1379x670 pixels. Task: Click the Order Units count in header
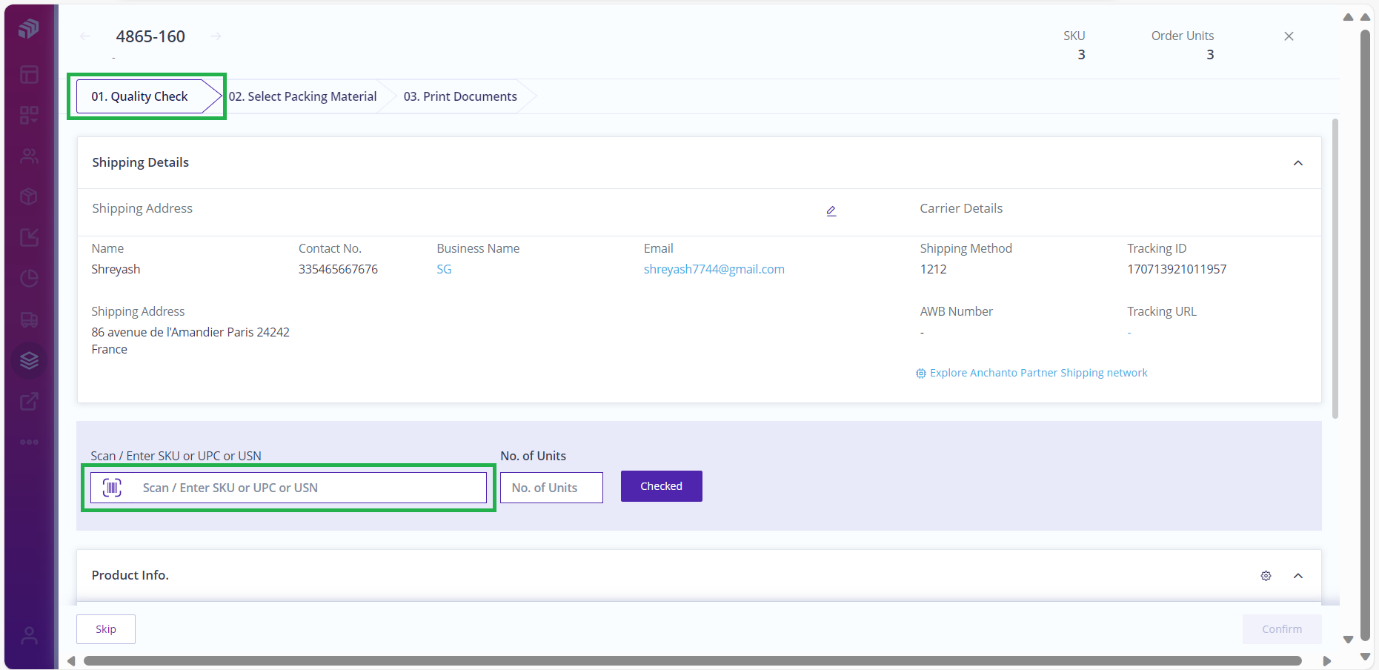click(1210, 55)
